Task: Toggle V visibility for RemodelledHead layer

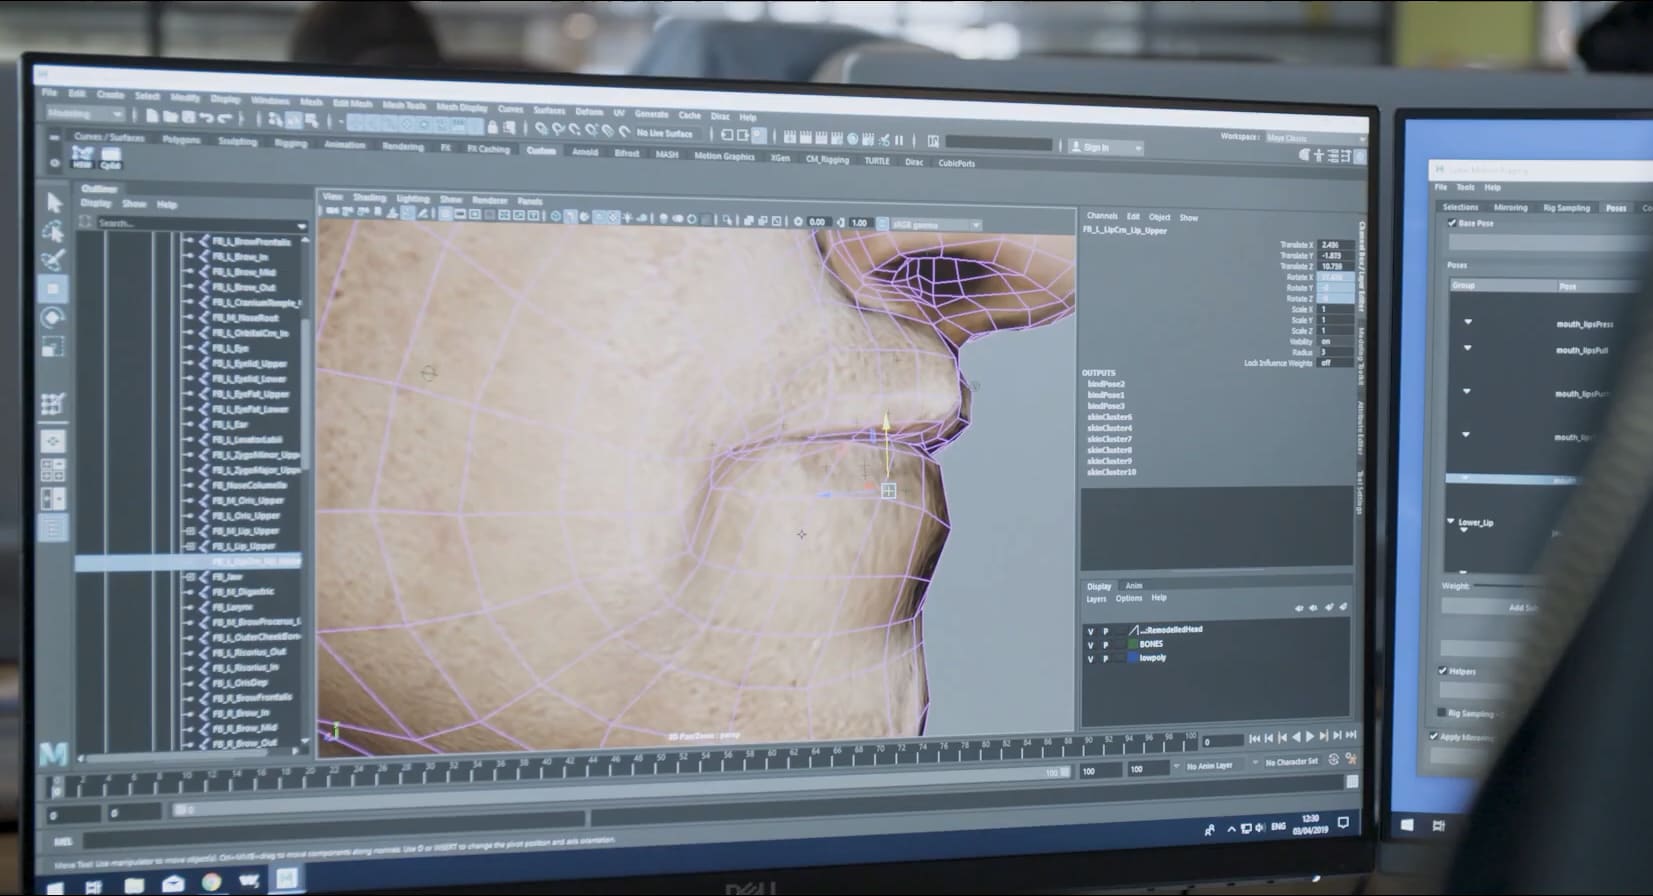Action: click(x=1091, y=631)
